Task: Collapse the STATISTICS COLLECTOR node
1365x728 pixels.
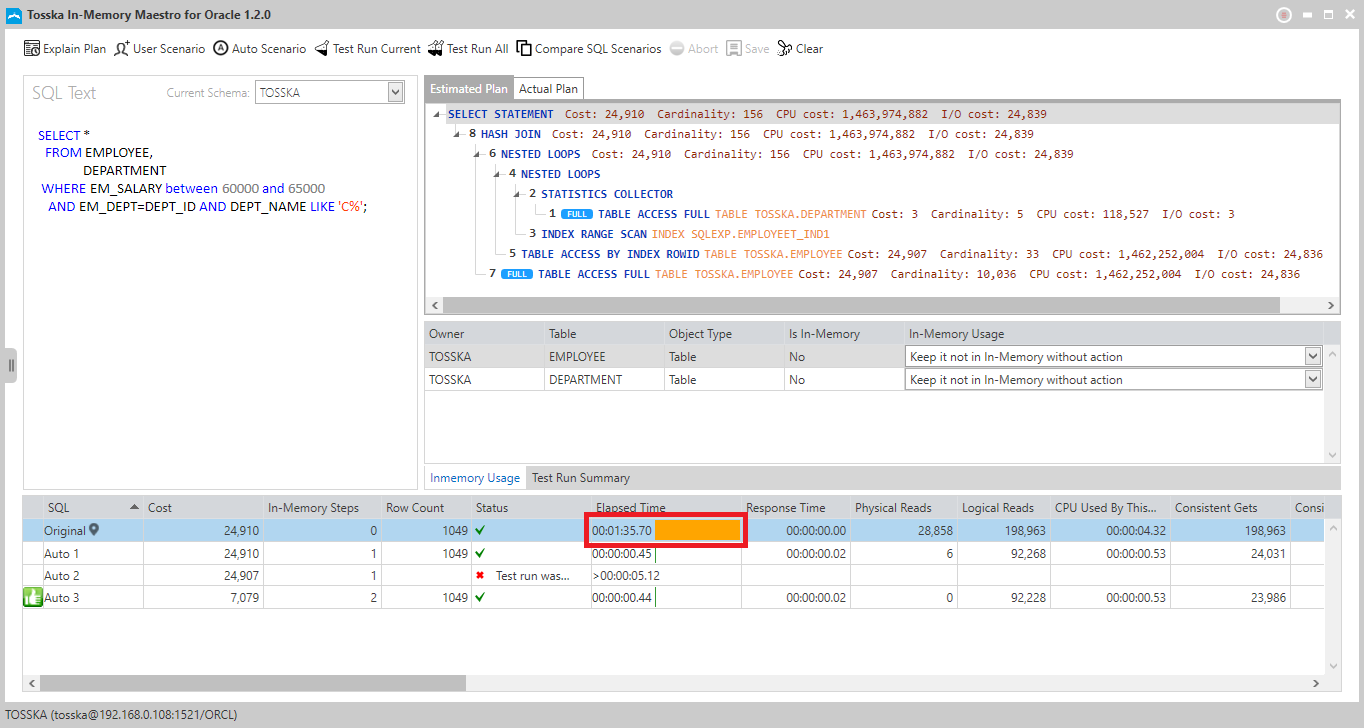Action: point(518,194)
